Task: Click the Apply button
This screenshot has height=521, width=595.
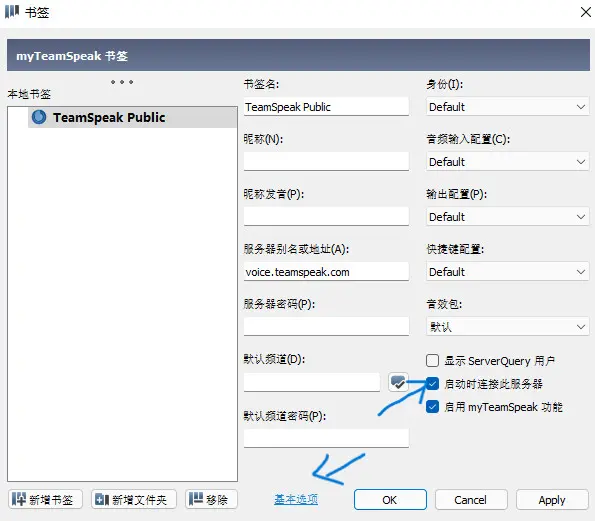Action: point(552,499)
